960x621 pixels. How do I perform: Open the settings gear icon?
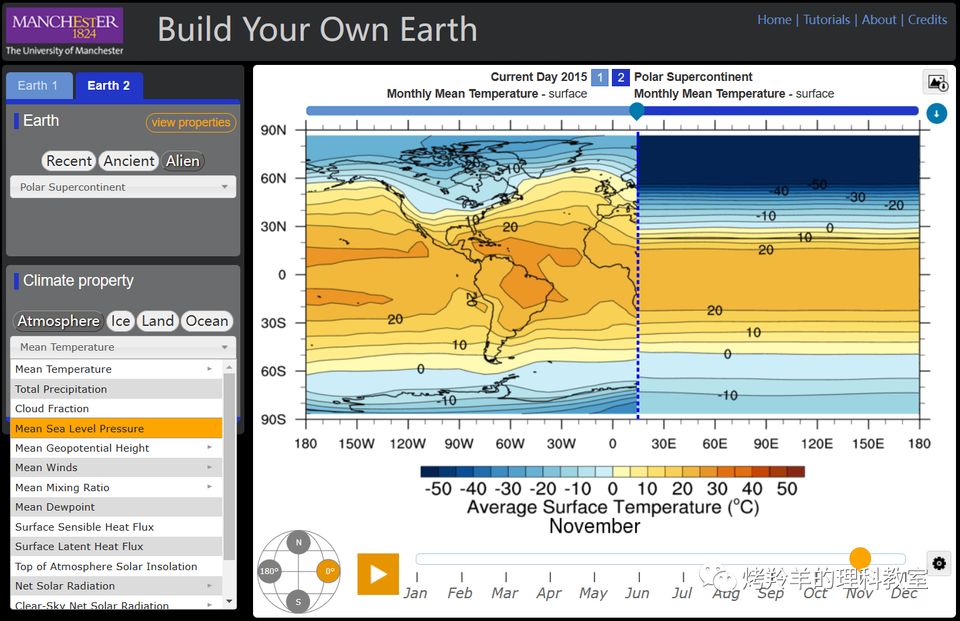click(938, 563)
